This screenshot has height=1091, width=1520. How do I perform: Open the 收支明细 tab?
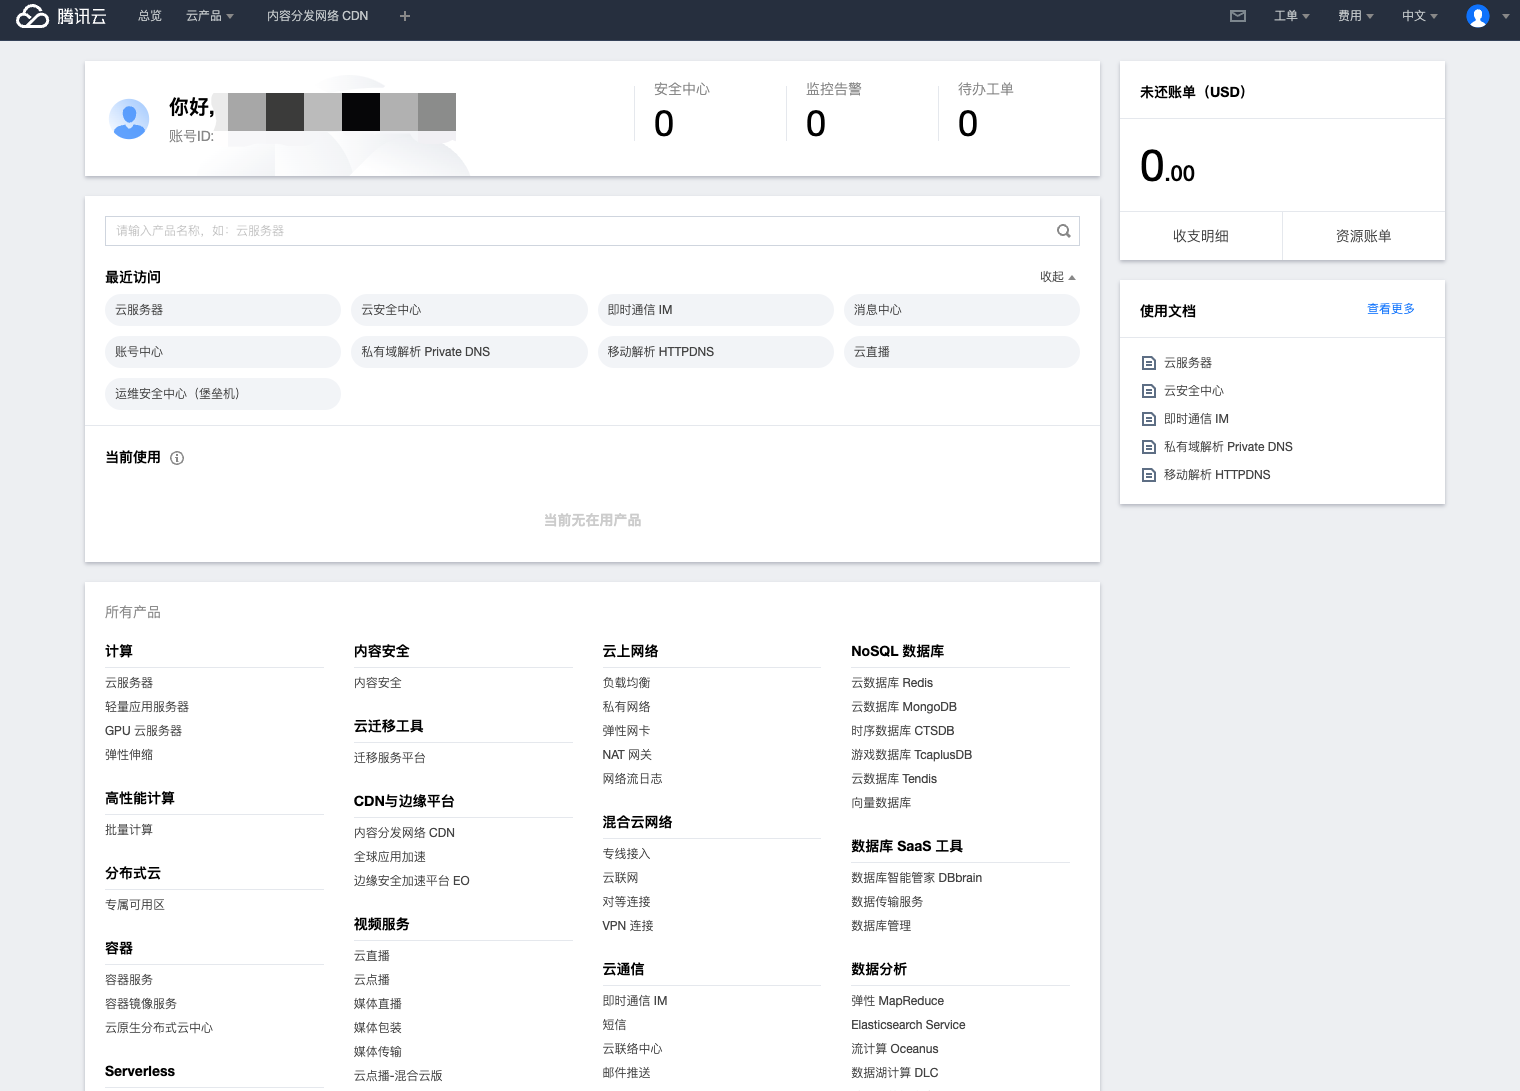click(1201, 236)
